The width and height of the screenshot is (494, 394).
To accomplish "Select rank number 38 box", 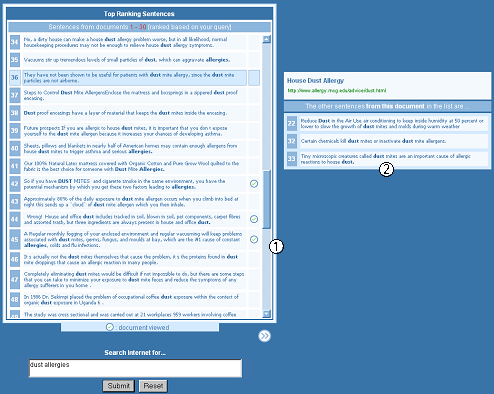I will click(x=15, y=113).
